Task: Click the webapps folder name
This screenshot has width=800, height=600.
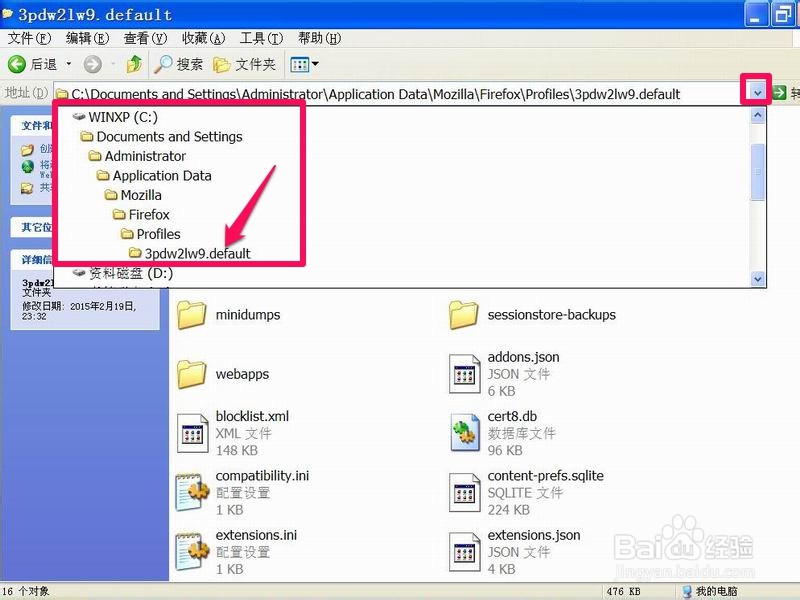Action: [x=242, y=374]
